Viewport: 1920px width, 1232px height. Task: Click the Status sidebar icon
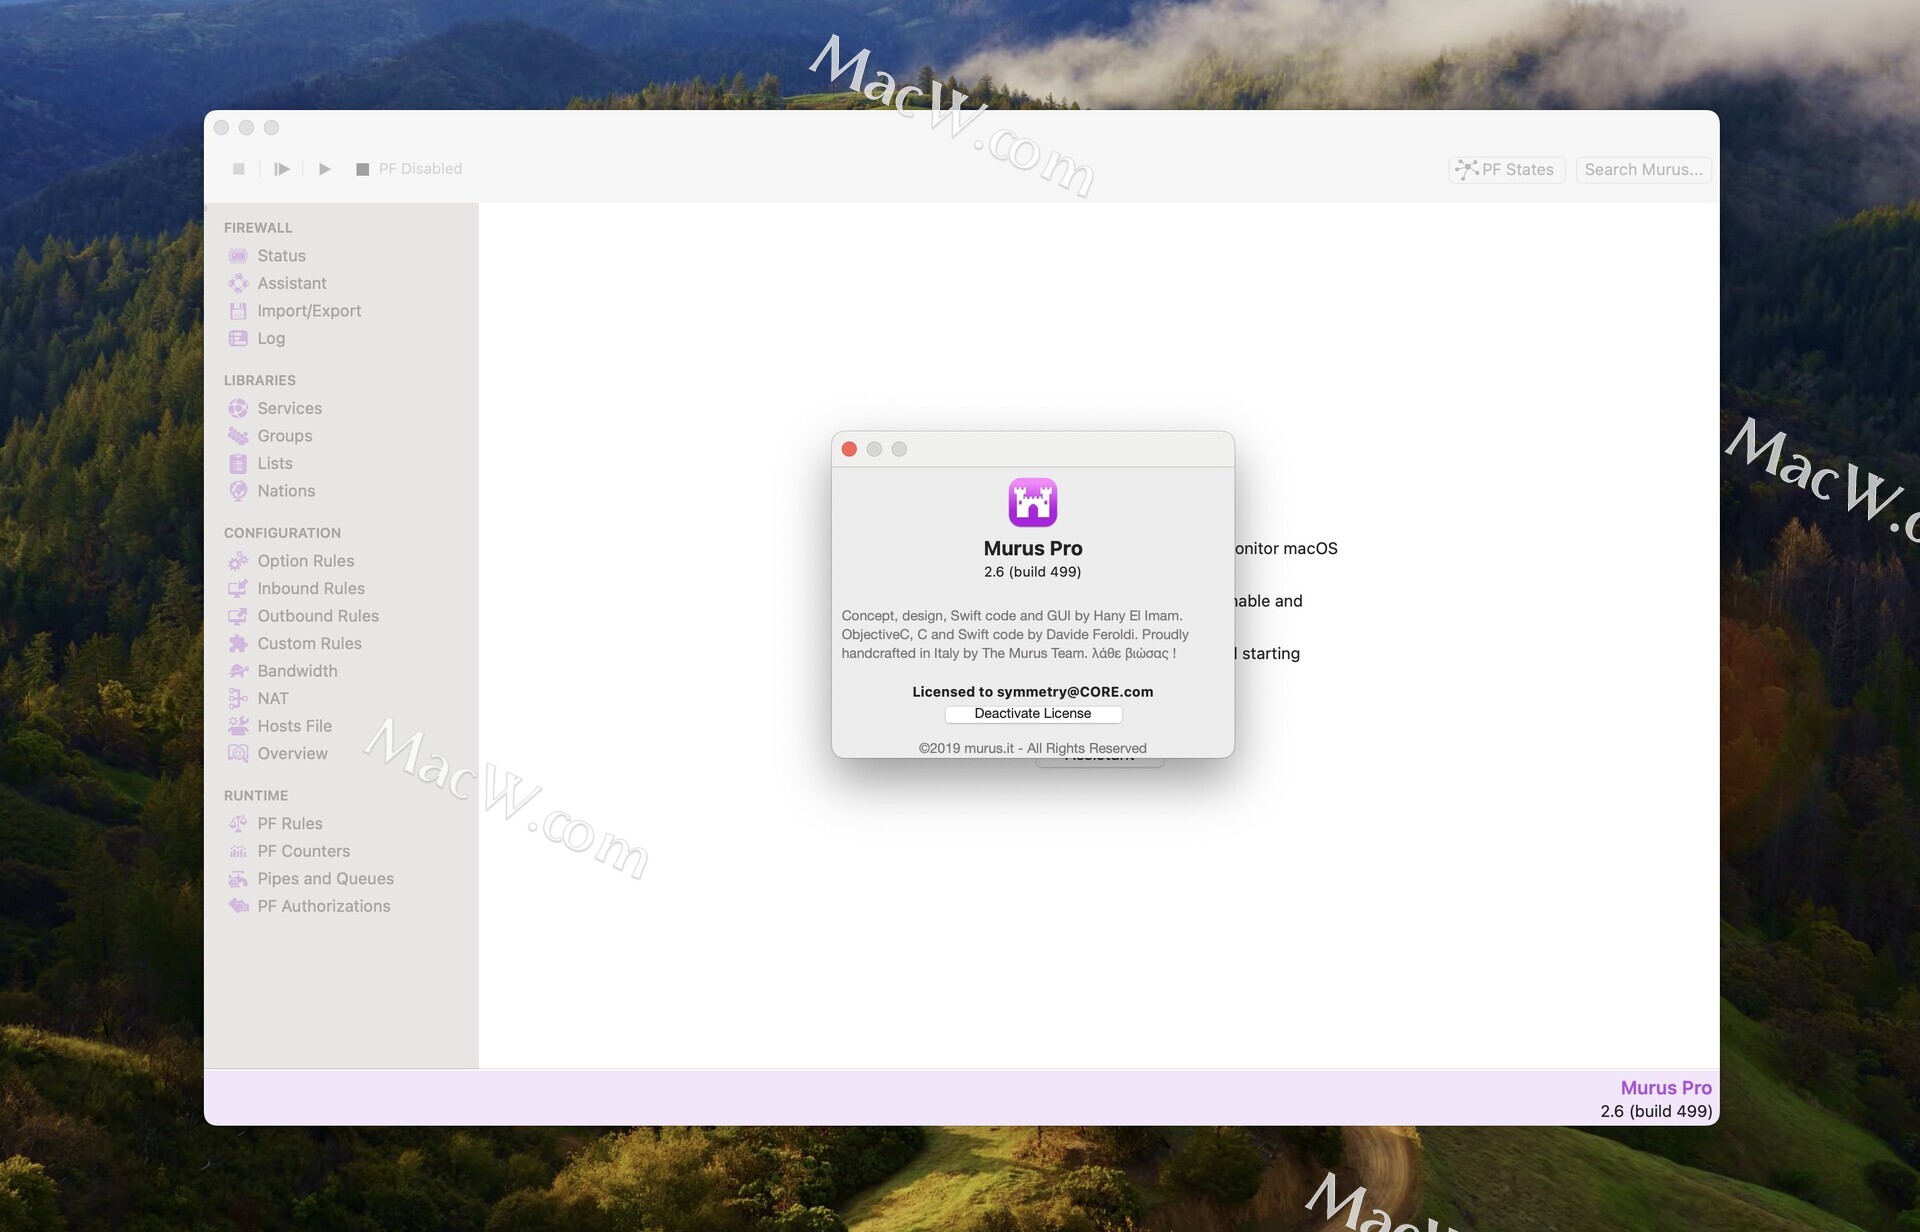[238, 256]
